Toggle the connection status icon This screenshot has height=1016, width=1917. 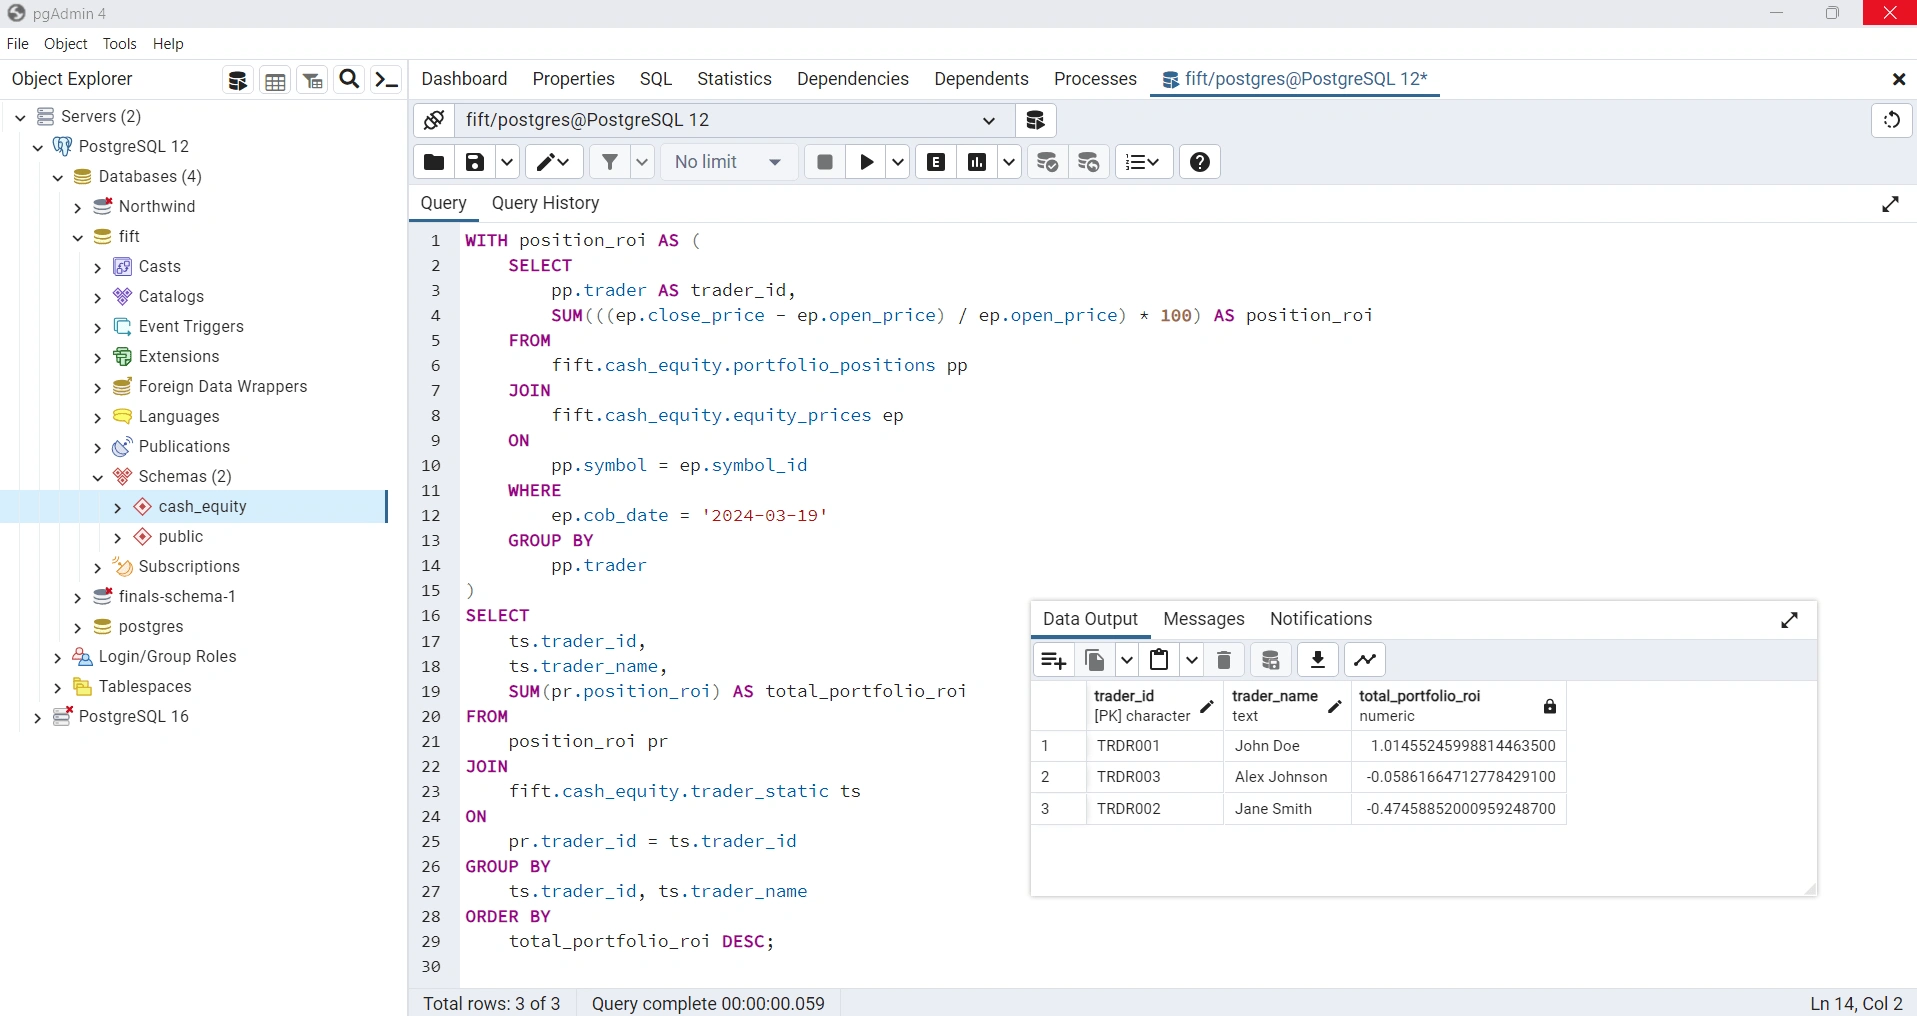point(434,120)
